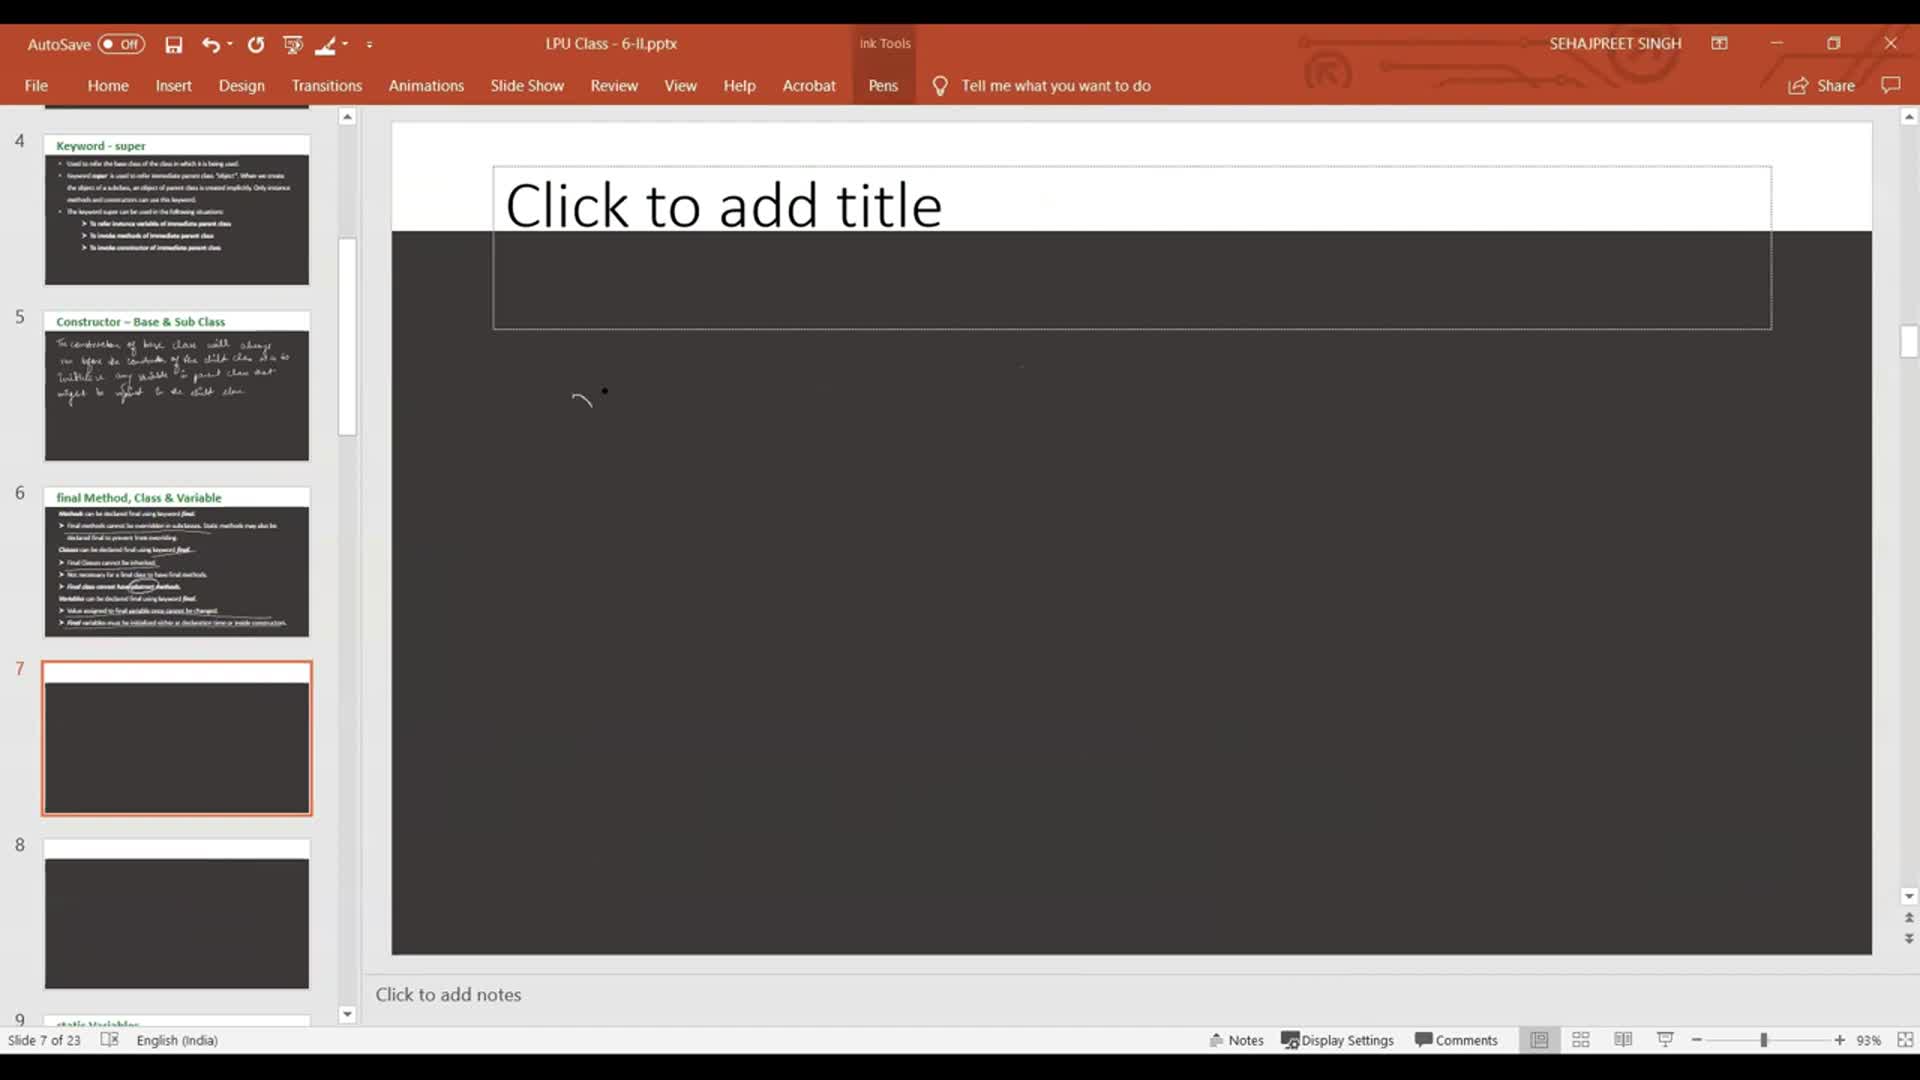Open Reading View from status bar

[1623, 1040]
